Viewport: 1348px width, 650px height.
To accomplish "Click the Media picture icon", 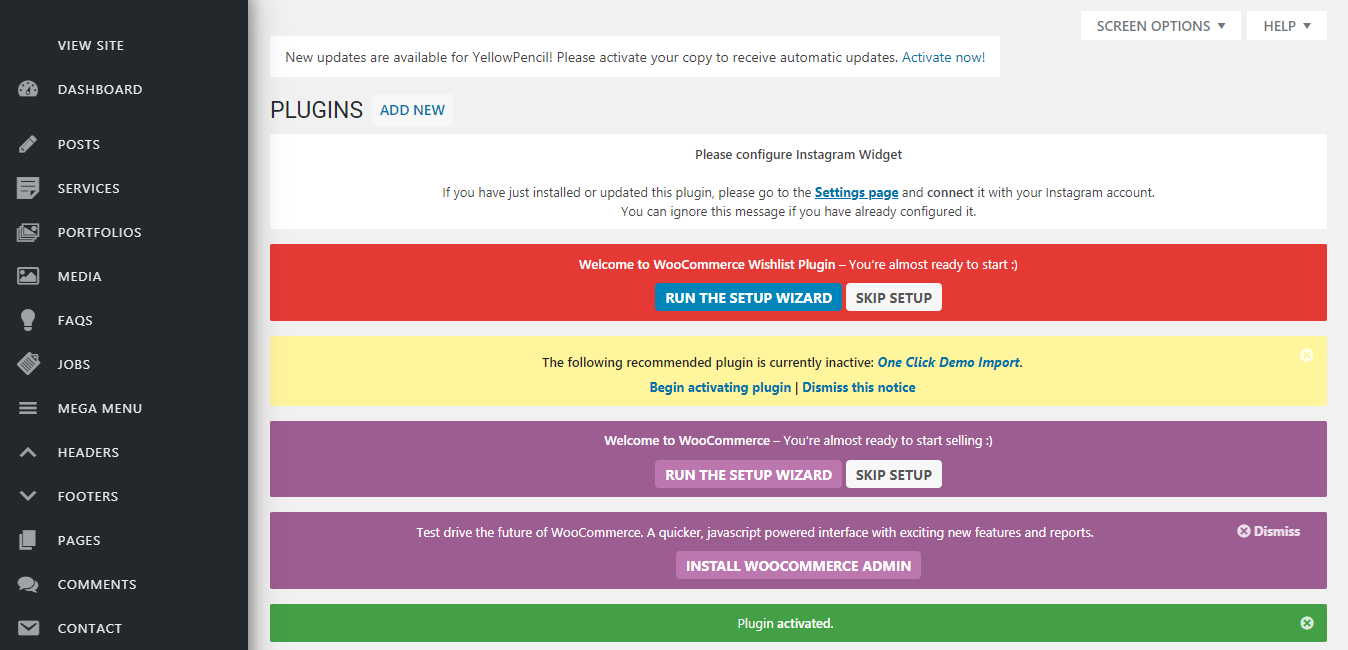I will (28, 276).
